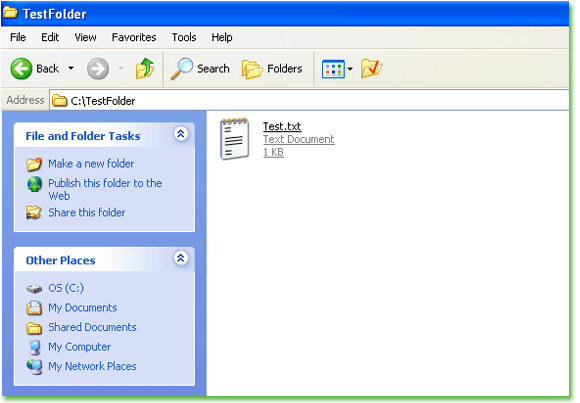Click the folder with red checkmark icon

[371, 68]
